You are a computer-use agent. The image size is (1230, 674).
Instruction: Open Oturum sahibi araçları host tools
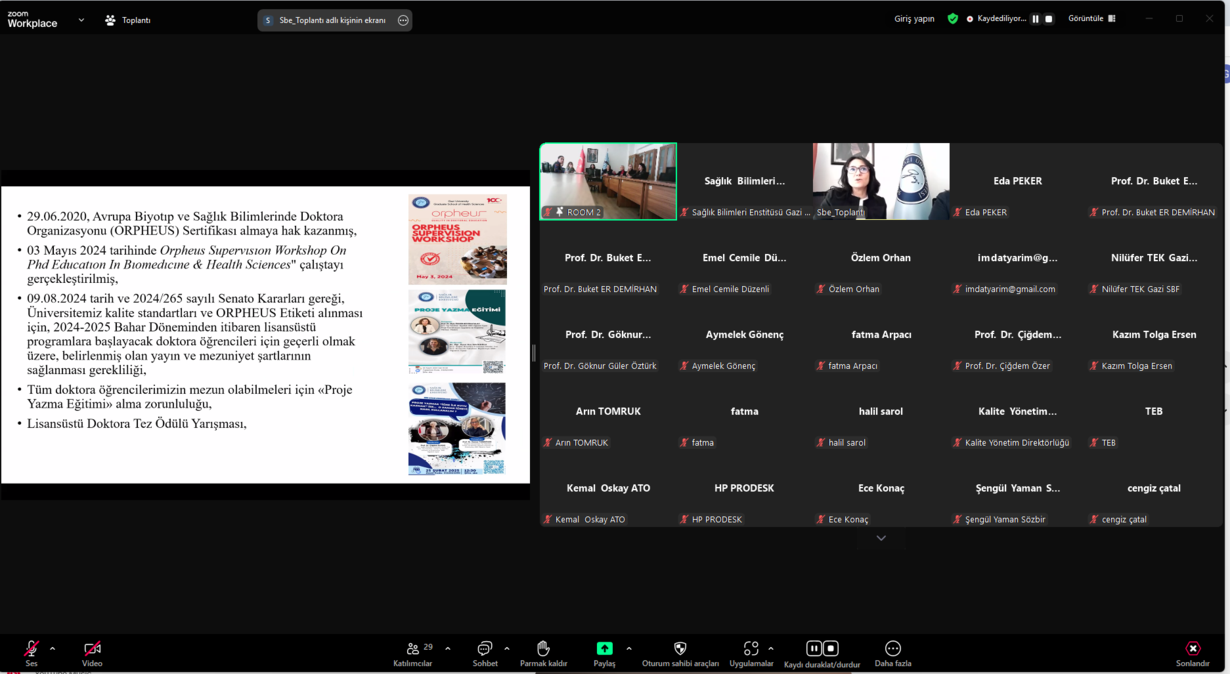pyautogui.click(x=680, y=650)
